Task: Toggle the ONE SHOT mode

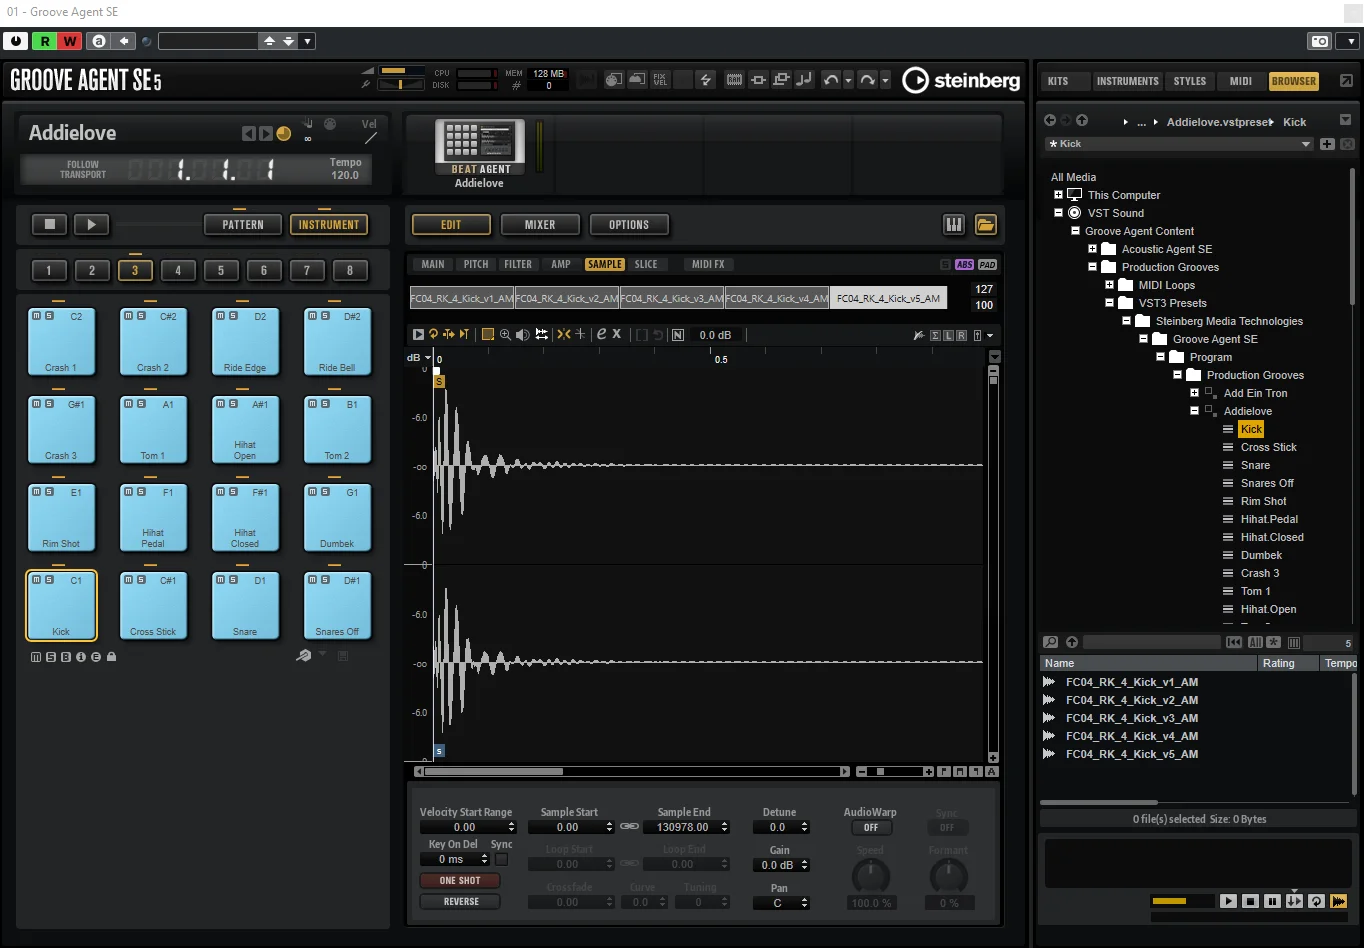Action: 460,881
